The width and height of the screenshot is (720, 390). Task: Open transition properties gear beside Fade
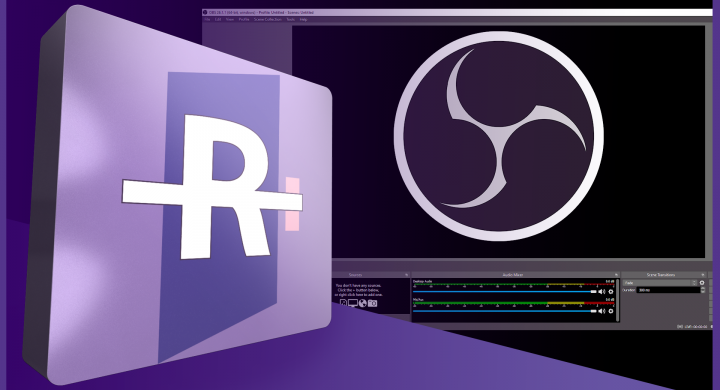[x=702, y=283]
